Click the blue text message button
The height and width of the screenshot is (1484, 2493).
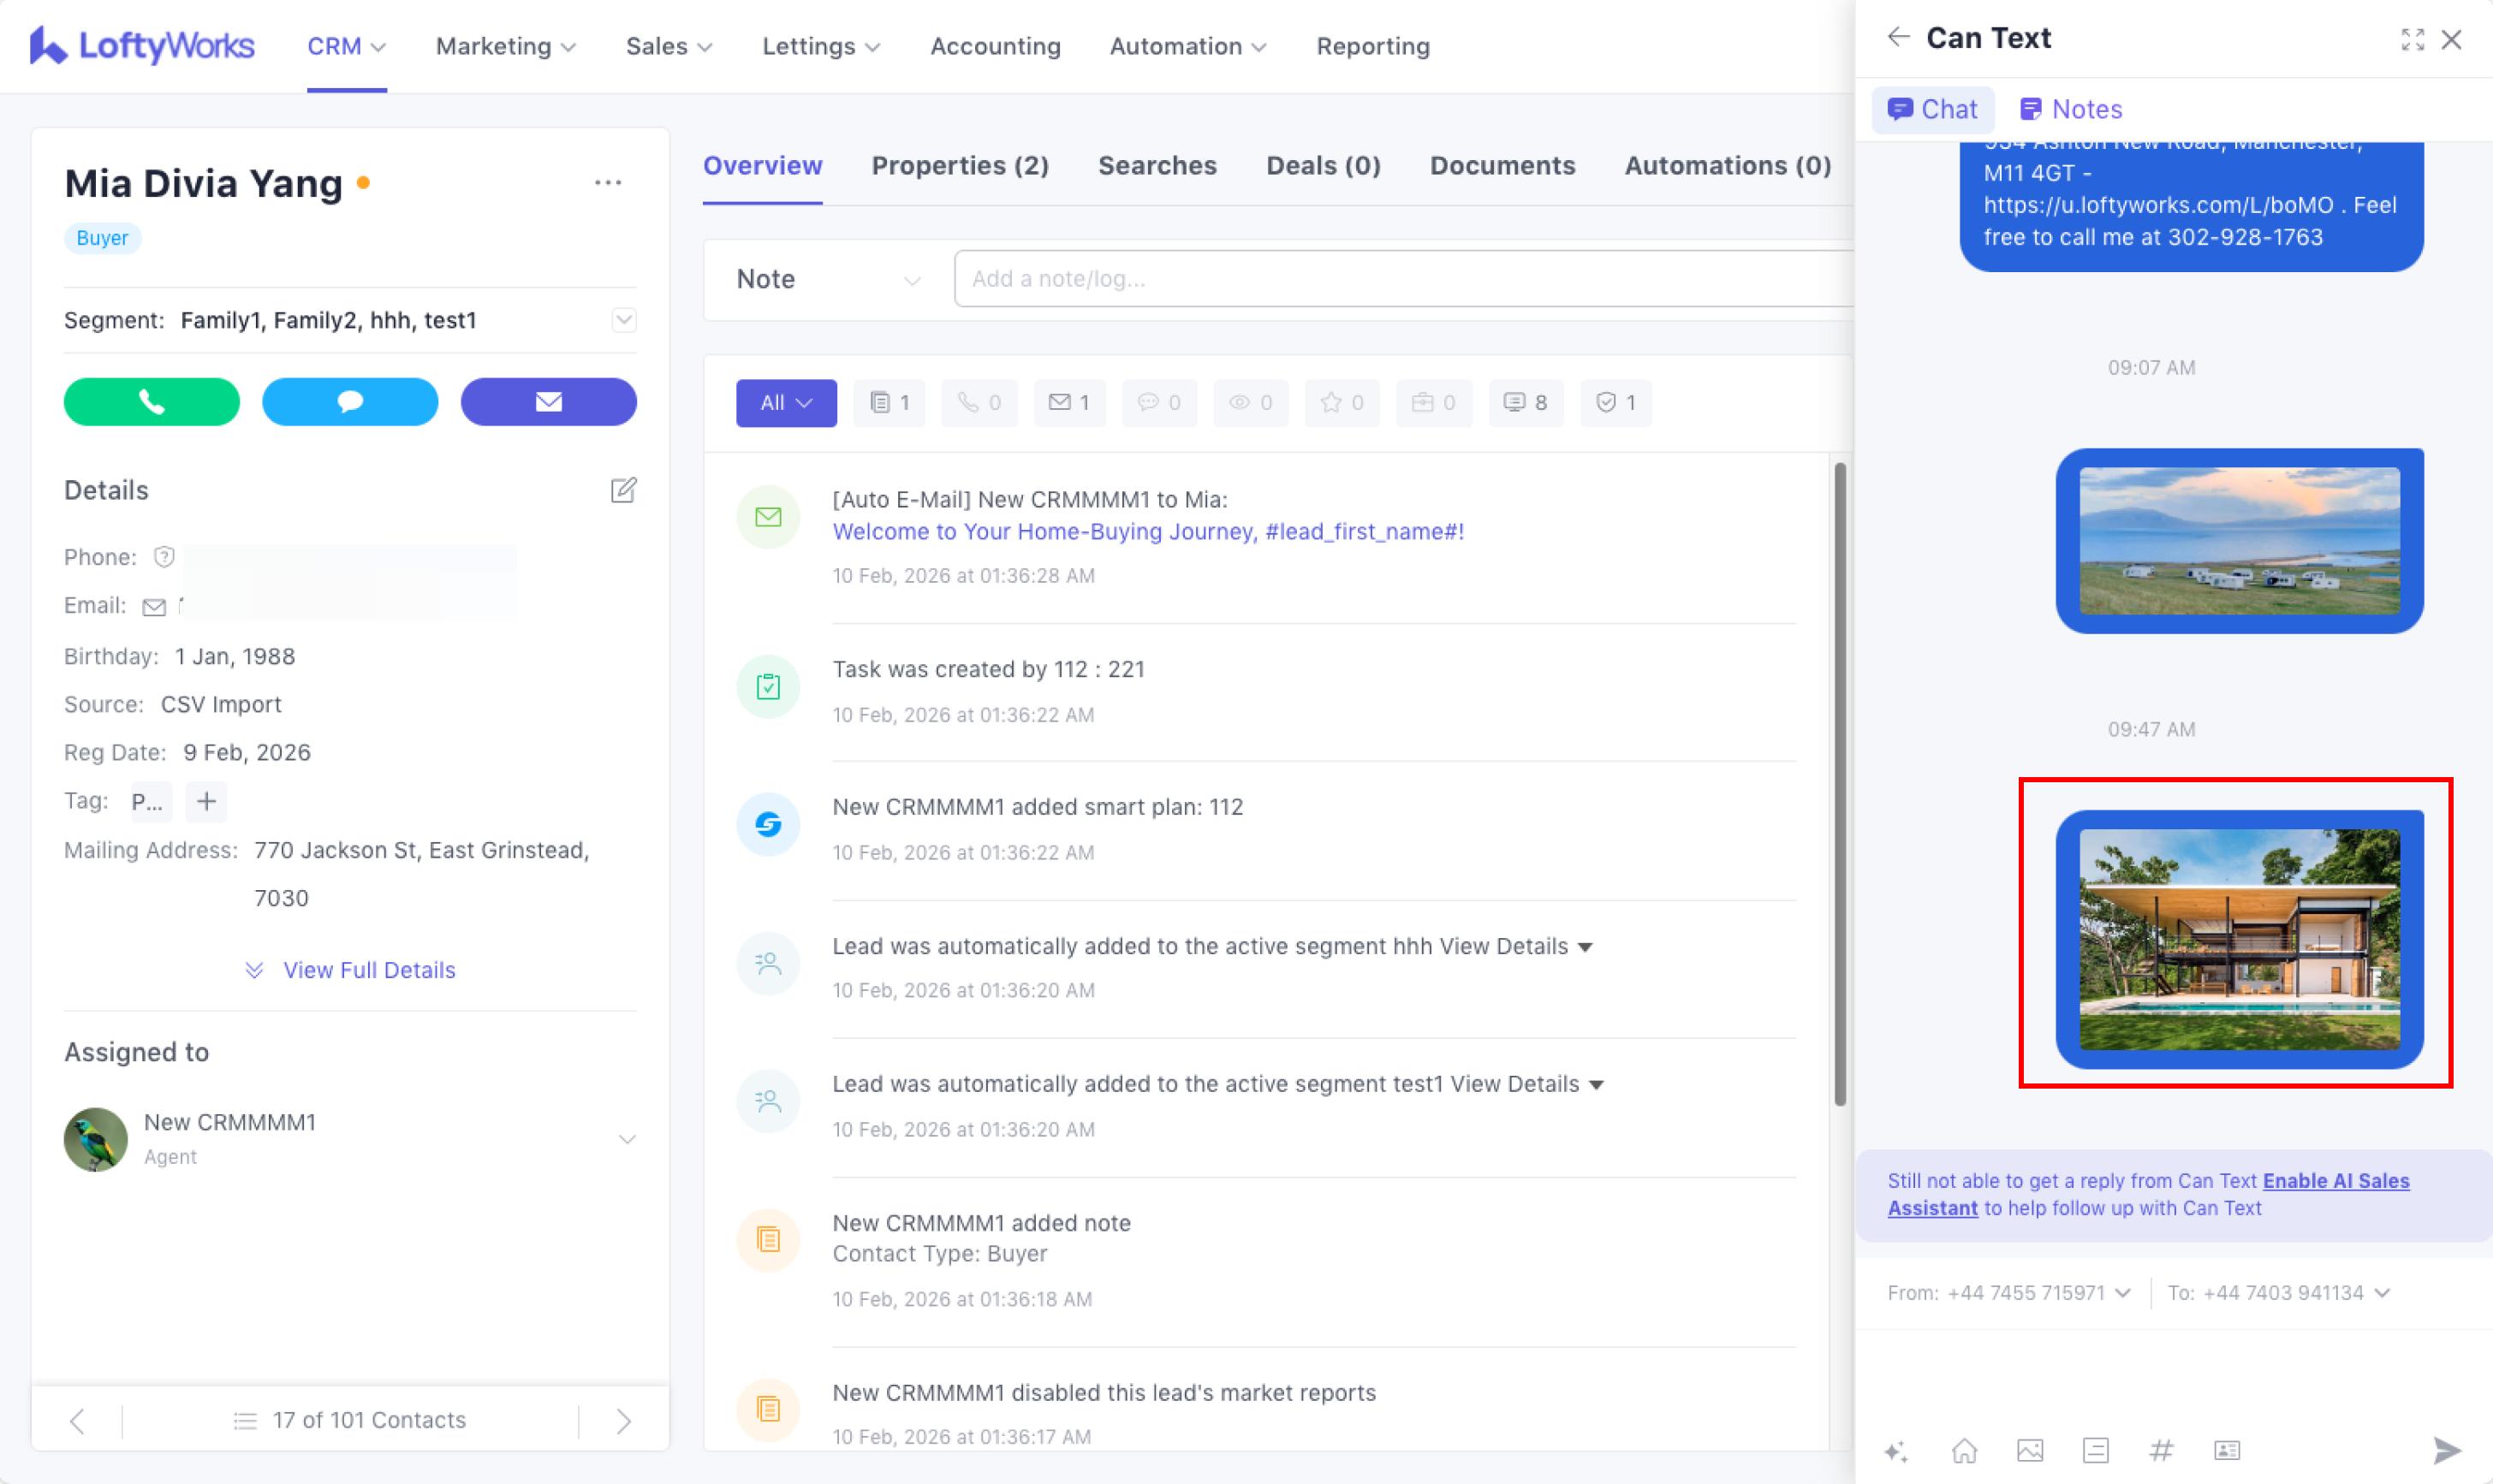click(x=349, y=402)
